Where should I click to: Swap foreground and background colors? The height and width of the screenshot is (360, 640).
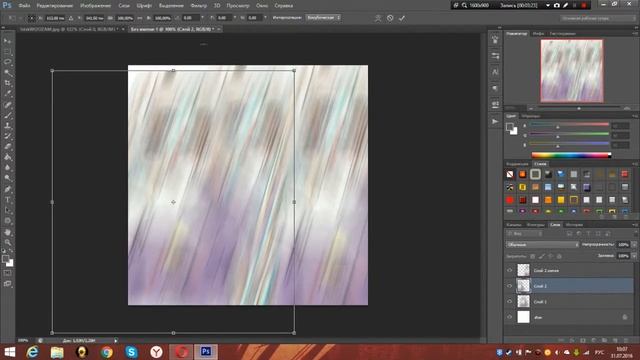click(x=11, y=251)
